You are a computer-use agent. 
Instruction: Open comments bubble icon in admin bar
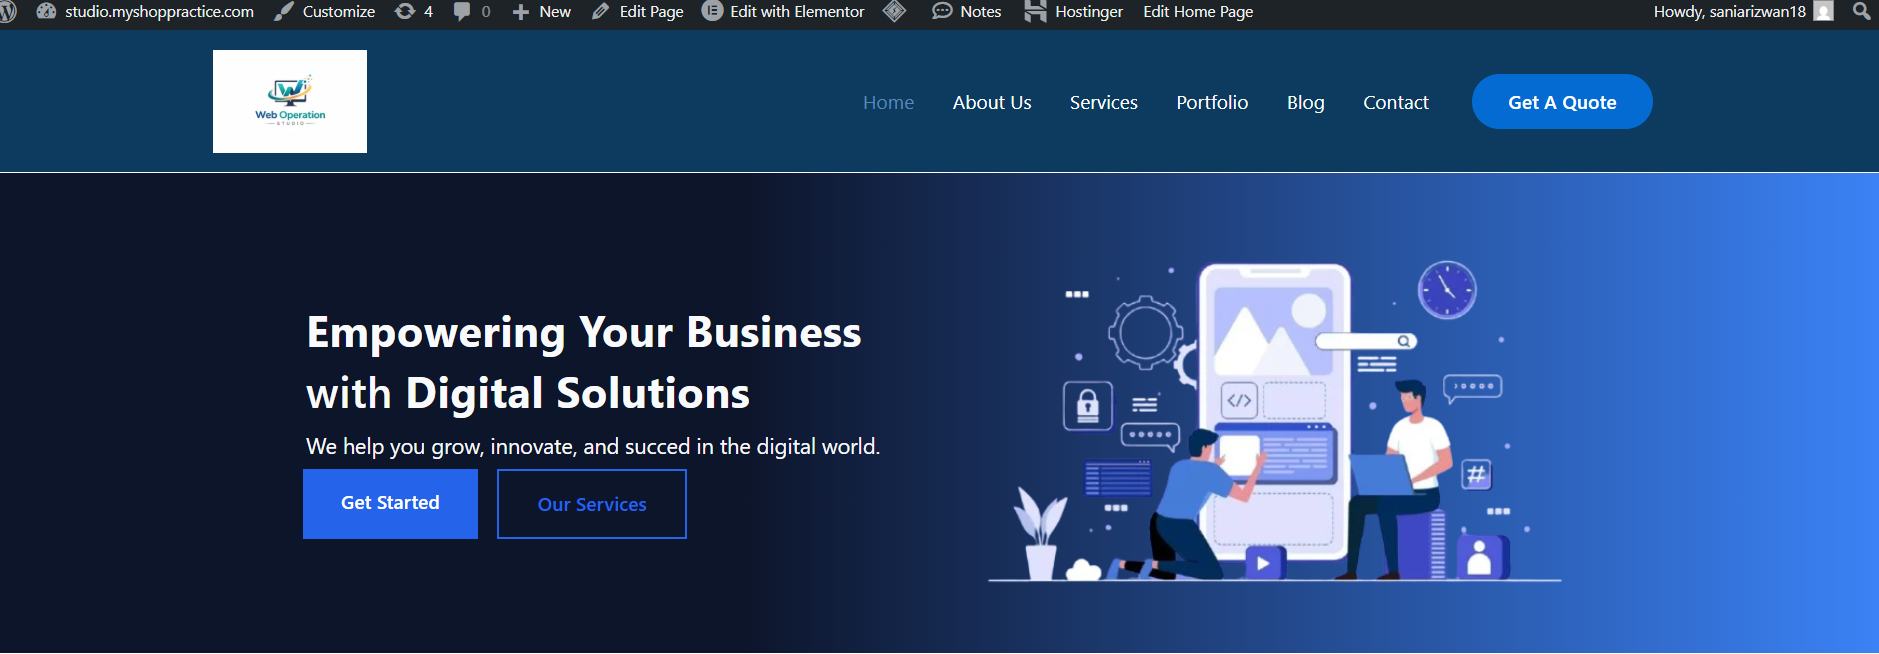[x=471, y=12]
